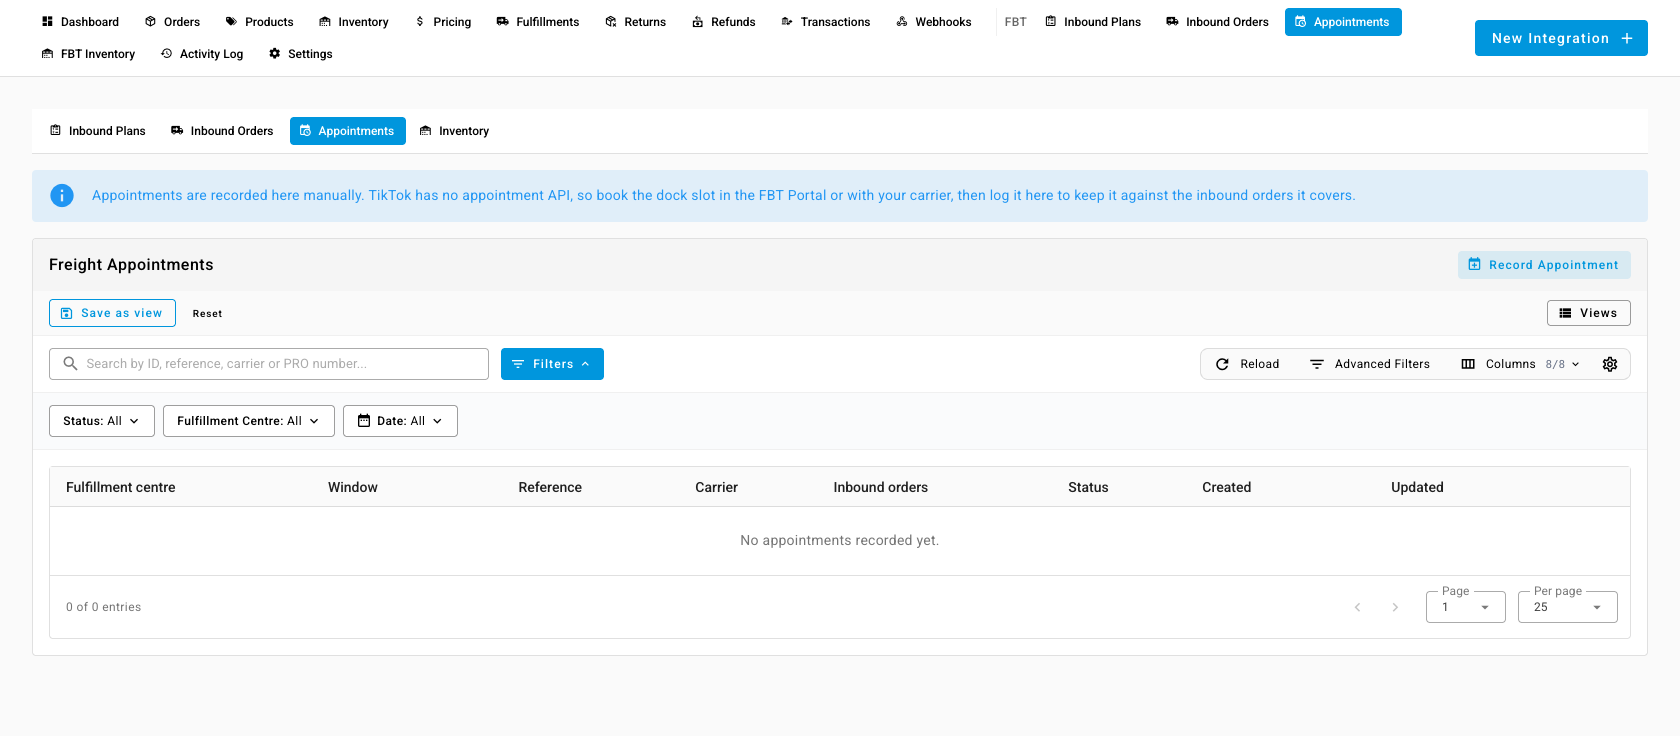The width and height of the screenshot is (1680, 736).
Task: Navigate to Pricing
Action: [443, 22]
